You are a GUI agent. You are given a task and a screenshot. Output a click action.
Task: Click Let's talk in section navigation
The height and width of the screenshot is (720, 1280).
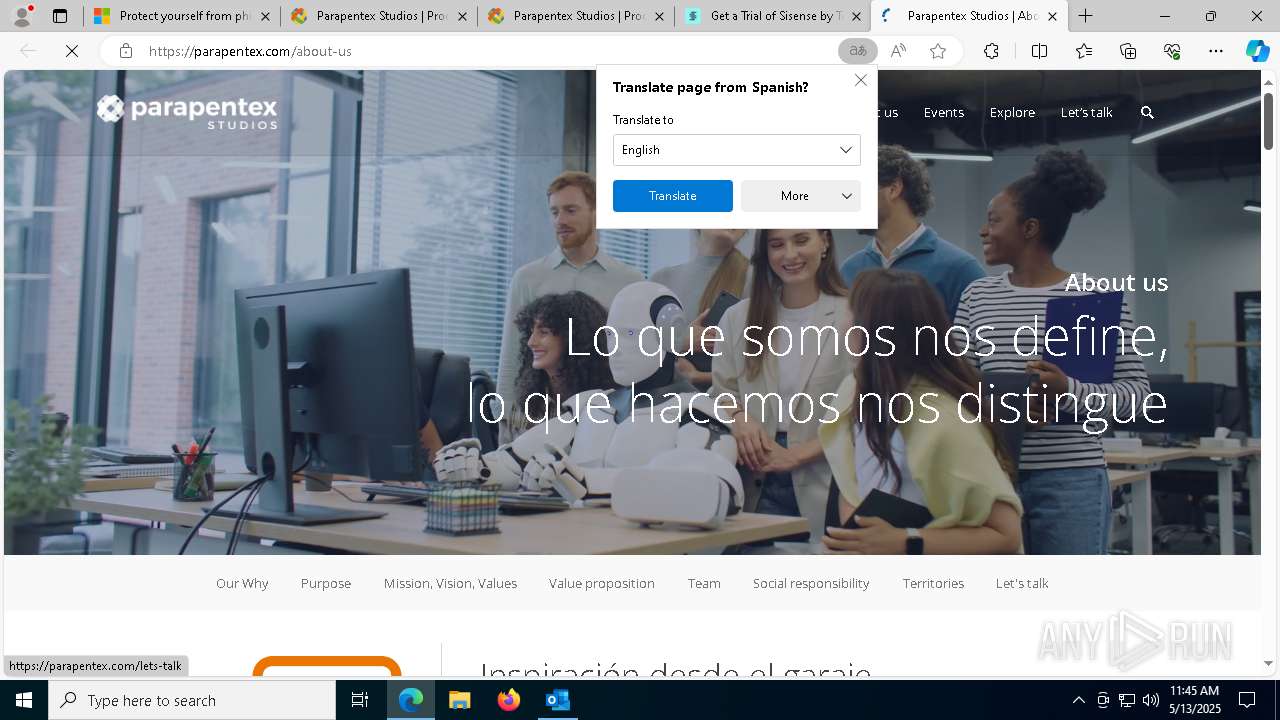(1022, 583)
